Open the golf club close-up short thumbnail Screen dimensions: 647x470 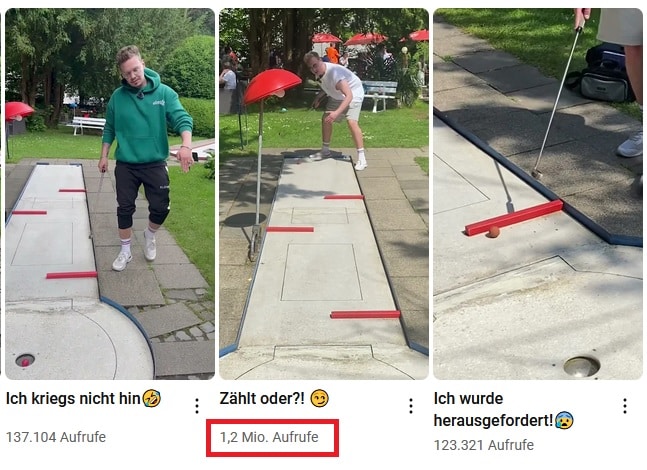(x=538, y=194)
